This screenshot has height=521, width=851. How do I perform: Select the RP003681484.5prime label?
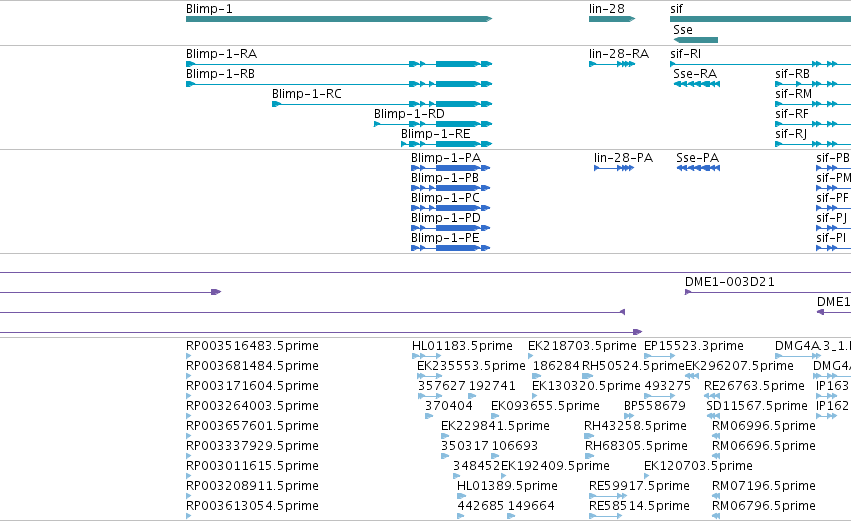[252, 366]
